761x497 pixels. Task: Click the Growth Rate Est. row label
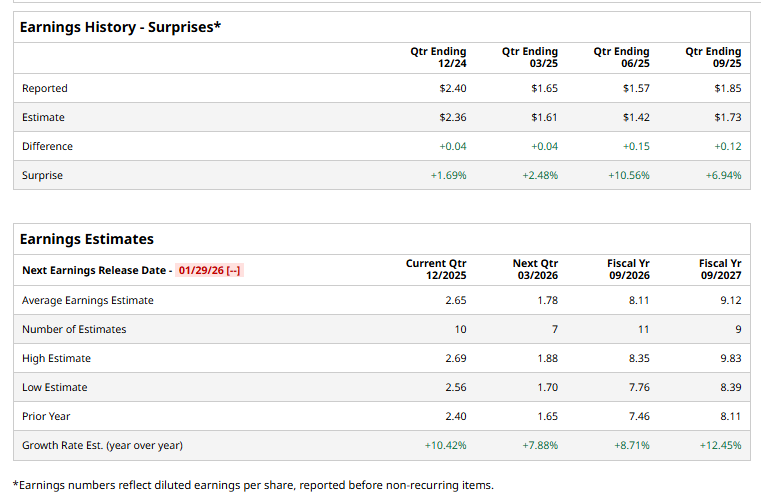click(x=102, y=445)
